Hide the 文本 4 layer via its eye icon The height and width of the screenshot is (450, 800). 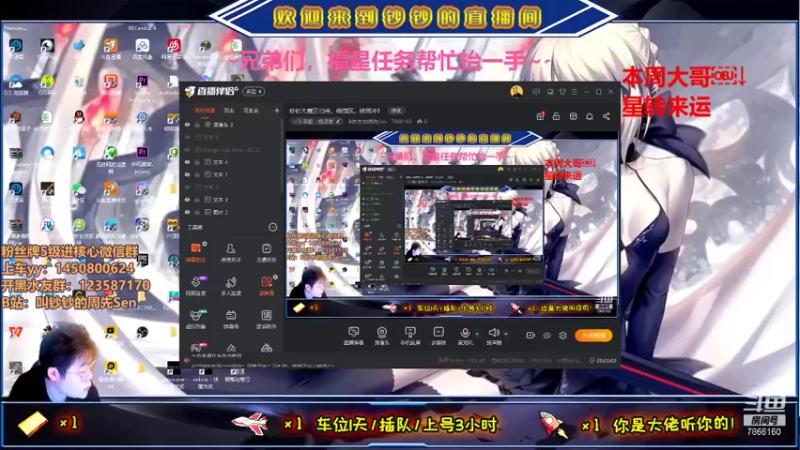(187, 162)
